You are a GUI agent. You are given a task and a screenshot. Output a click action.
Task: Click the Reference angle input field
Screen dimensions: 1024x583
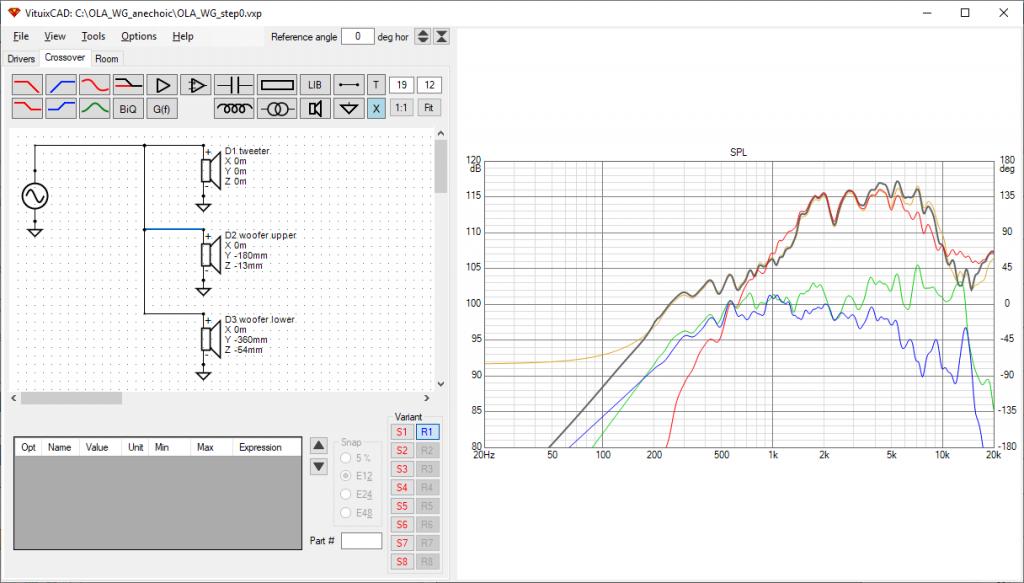click(357, 37)
